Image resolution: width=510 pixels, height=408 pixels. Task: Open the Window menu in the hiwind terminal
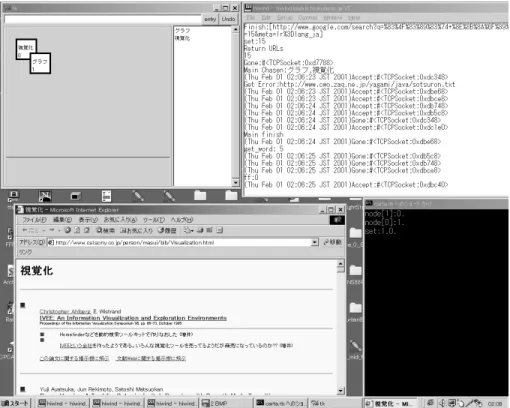pos(333,17)
